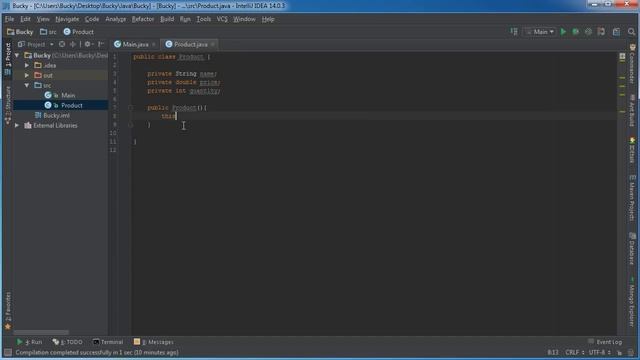Open the Tools menu
The height and width of the screenshot is (360, 640).
pos(204,19)
